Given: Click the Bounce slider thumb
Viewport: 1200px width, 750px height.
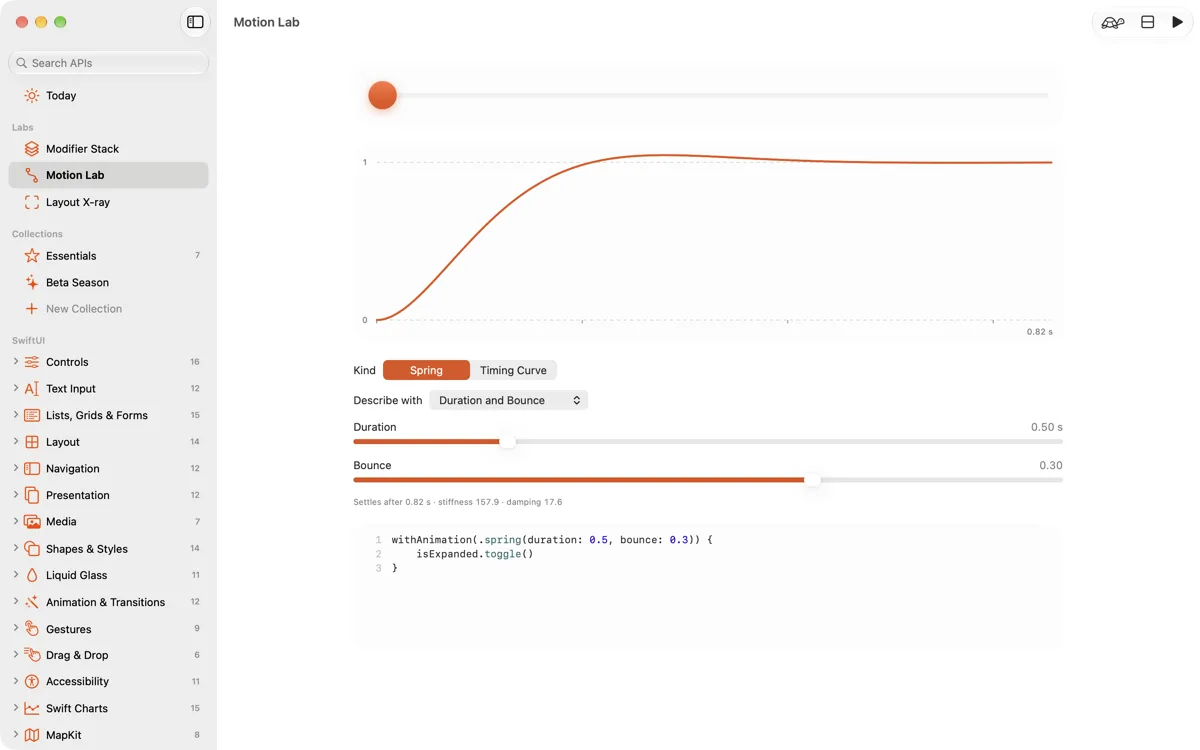Looking at the screenshot, I should coord(813,480).
